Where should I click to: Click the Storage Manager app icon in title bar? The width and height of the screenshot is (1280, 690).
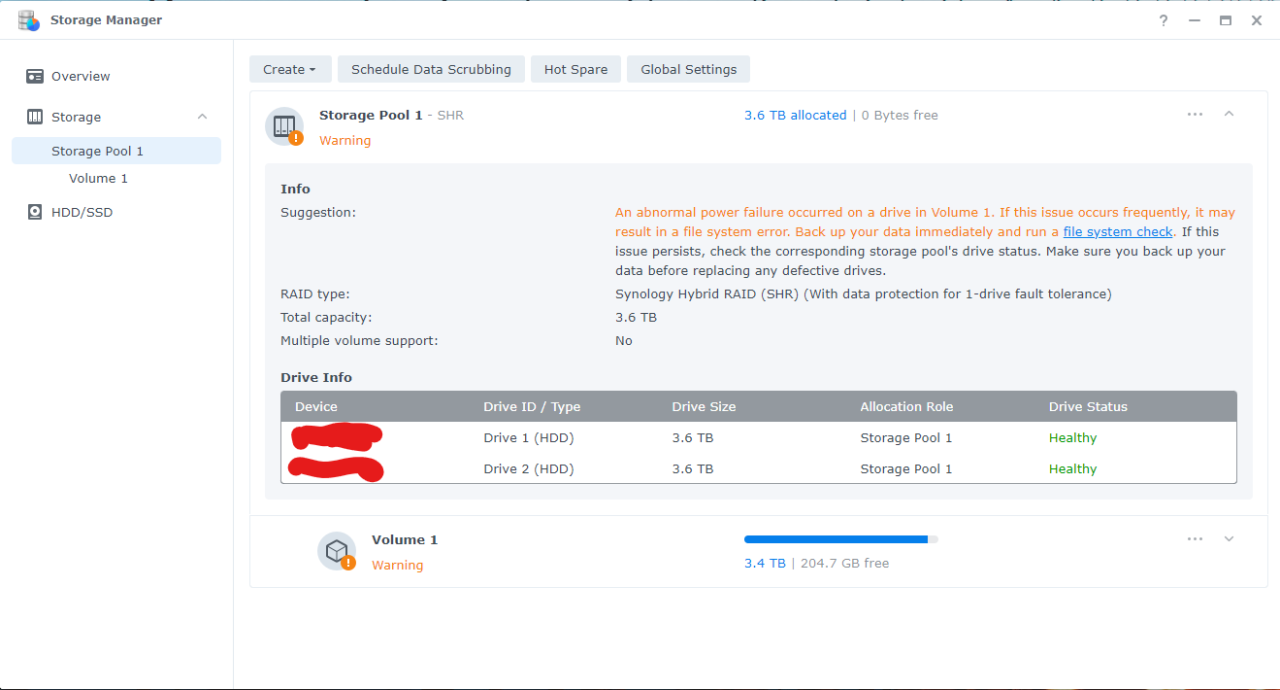(28, 20)
